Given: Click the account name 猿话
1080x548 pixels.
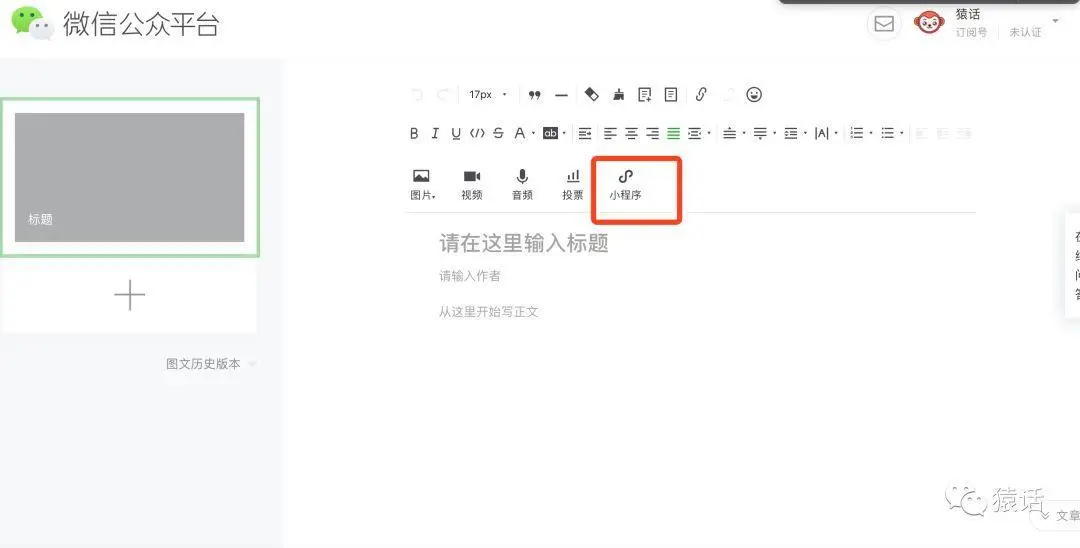Looking at the screenshot, I should pyautogui.click(x=968, y=14).
